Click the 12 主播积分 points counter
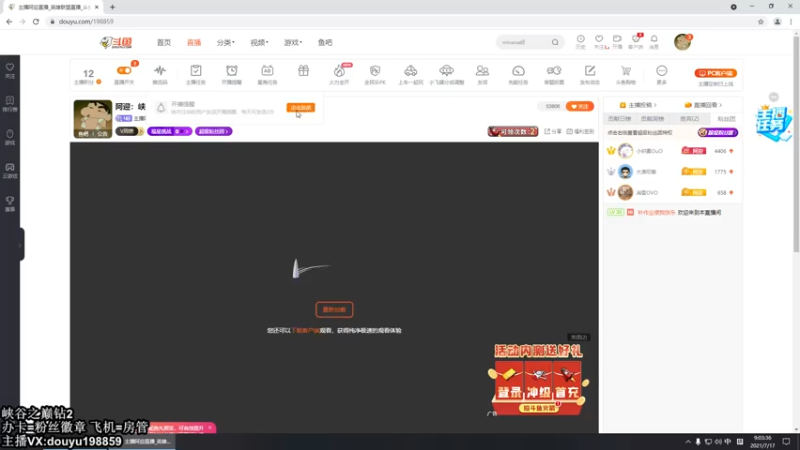Screen dimensions: 800x450 click(88, 76)
